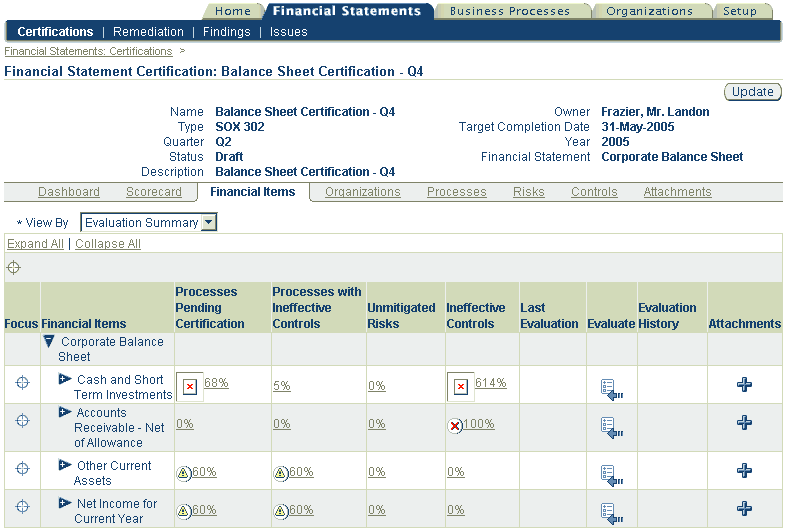Collapse the Corporate Balance Sheet node
Screen dimensions: 788x530
pyautogui.click(x=49, y=342)
